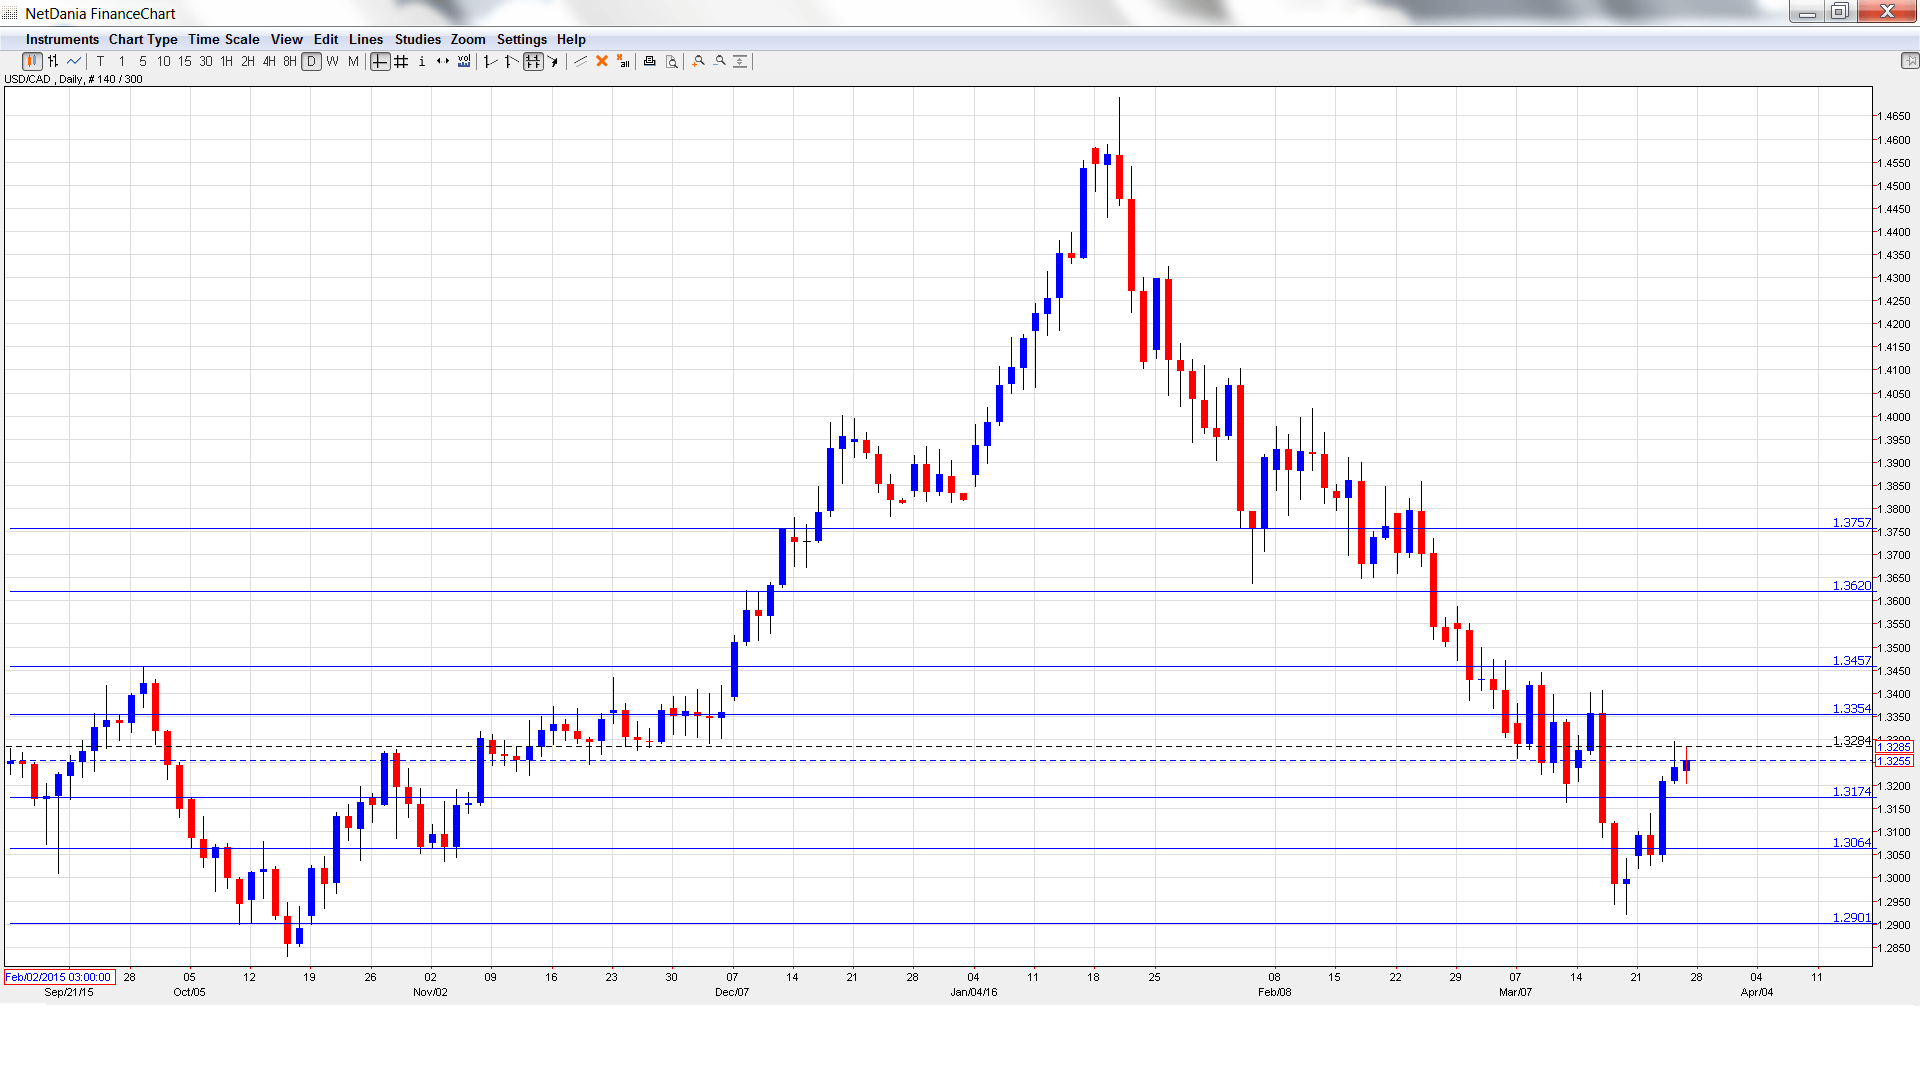
Task: Click the orange delete line button
Action: 601,61
